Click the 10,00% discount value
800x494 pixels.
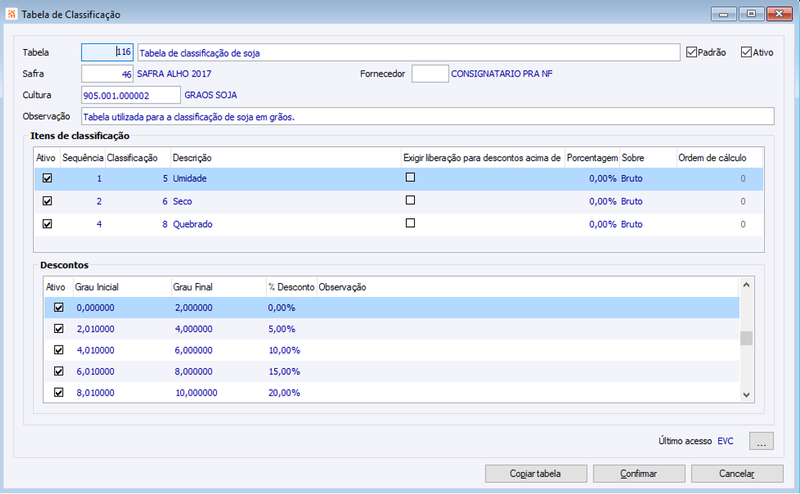[284, 351]
